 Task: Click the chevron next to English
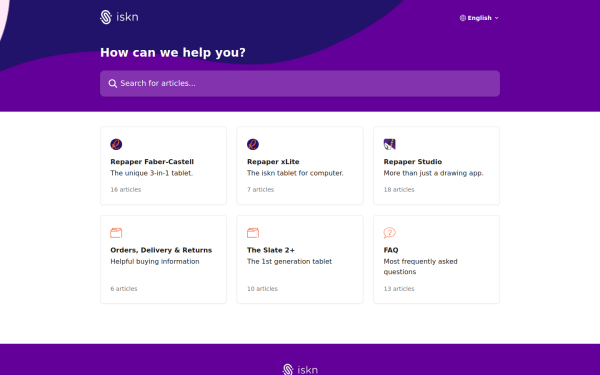496,18
